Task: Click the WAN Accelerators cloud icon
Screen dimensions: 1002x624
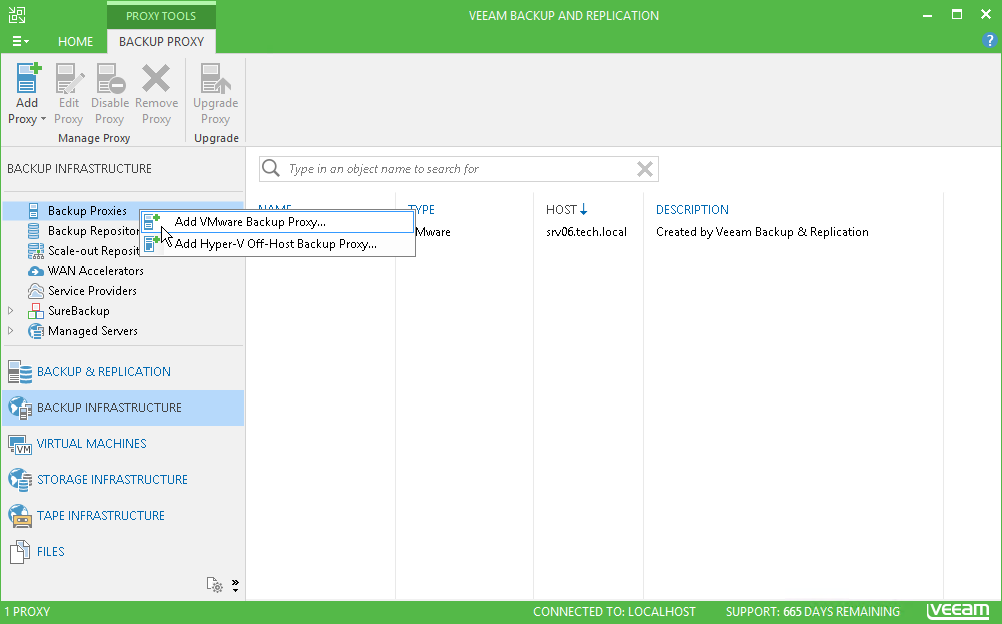Action: tap(36, 271)
